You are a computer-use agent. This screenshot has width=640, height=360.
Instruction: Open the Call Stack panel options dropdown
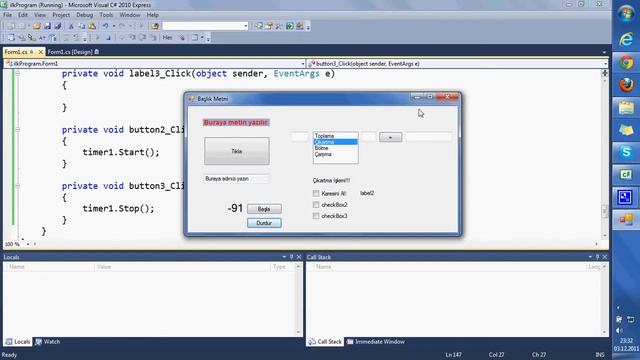click(x=590, y=257)
